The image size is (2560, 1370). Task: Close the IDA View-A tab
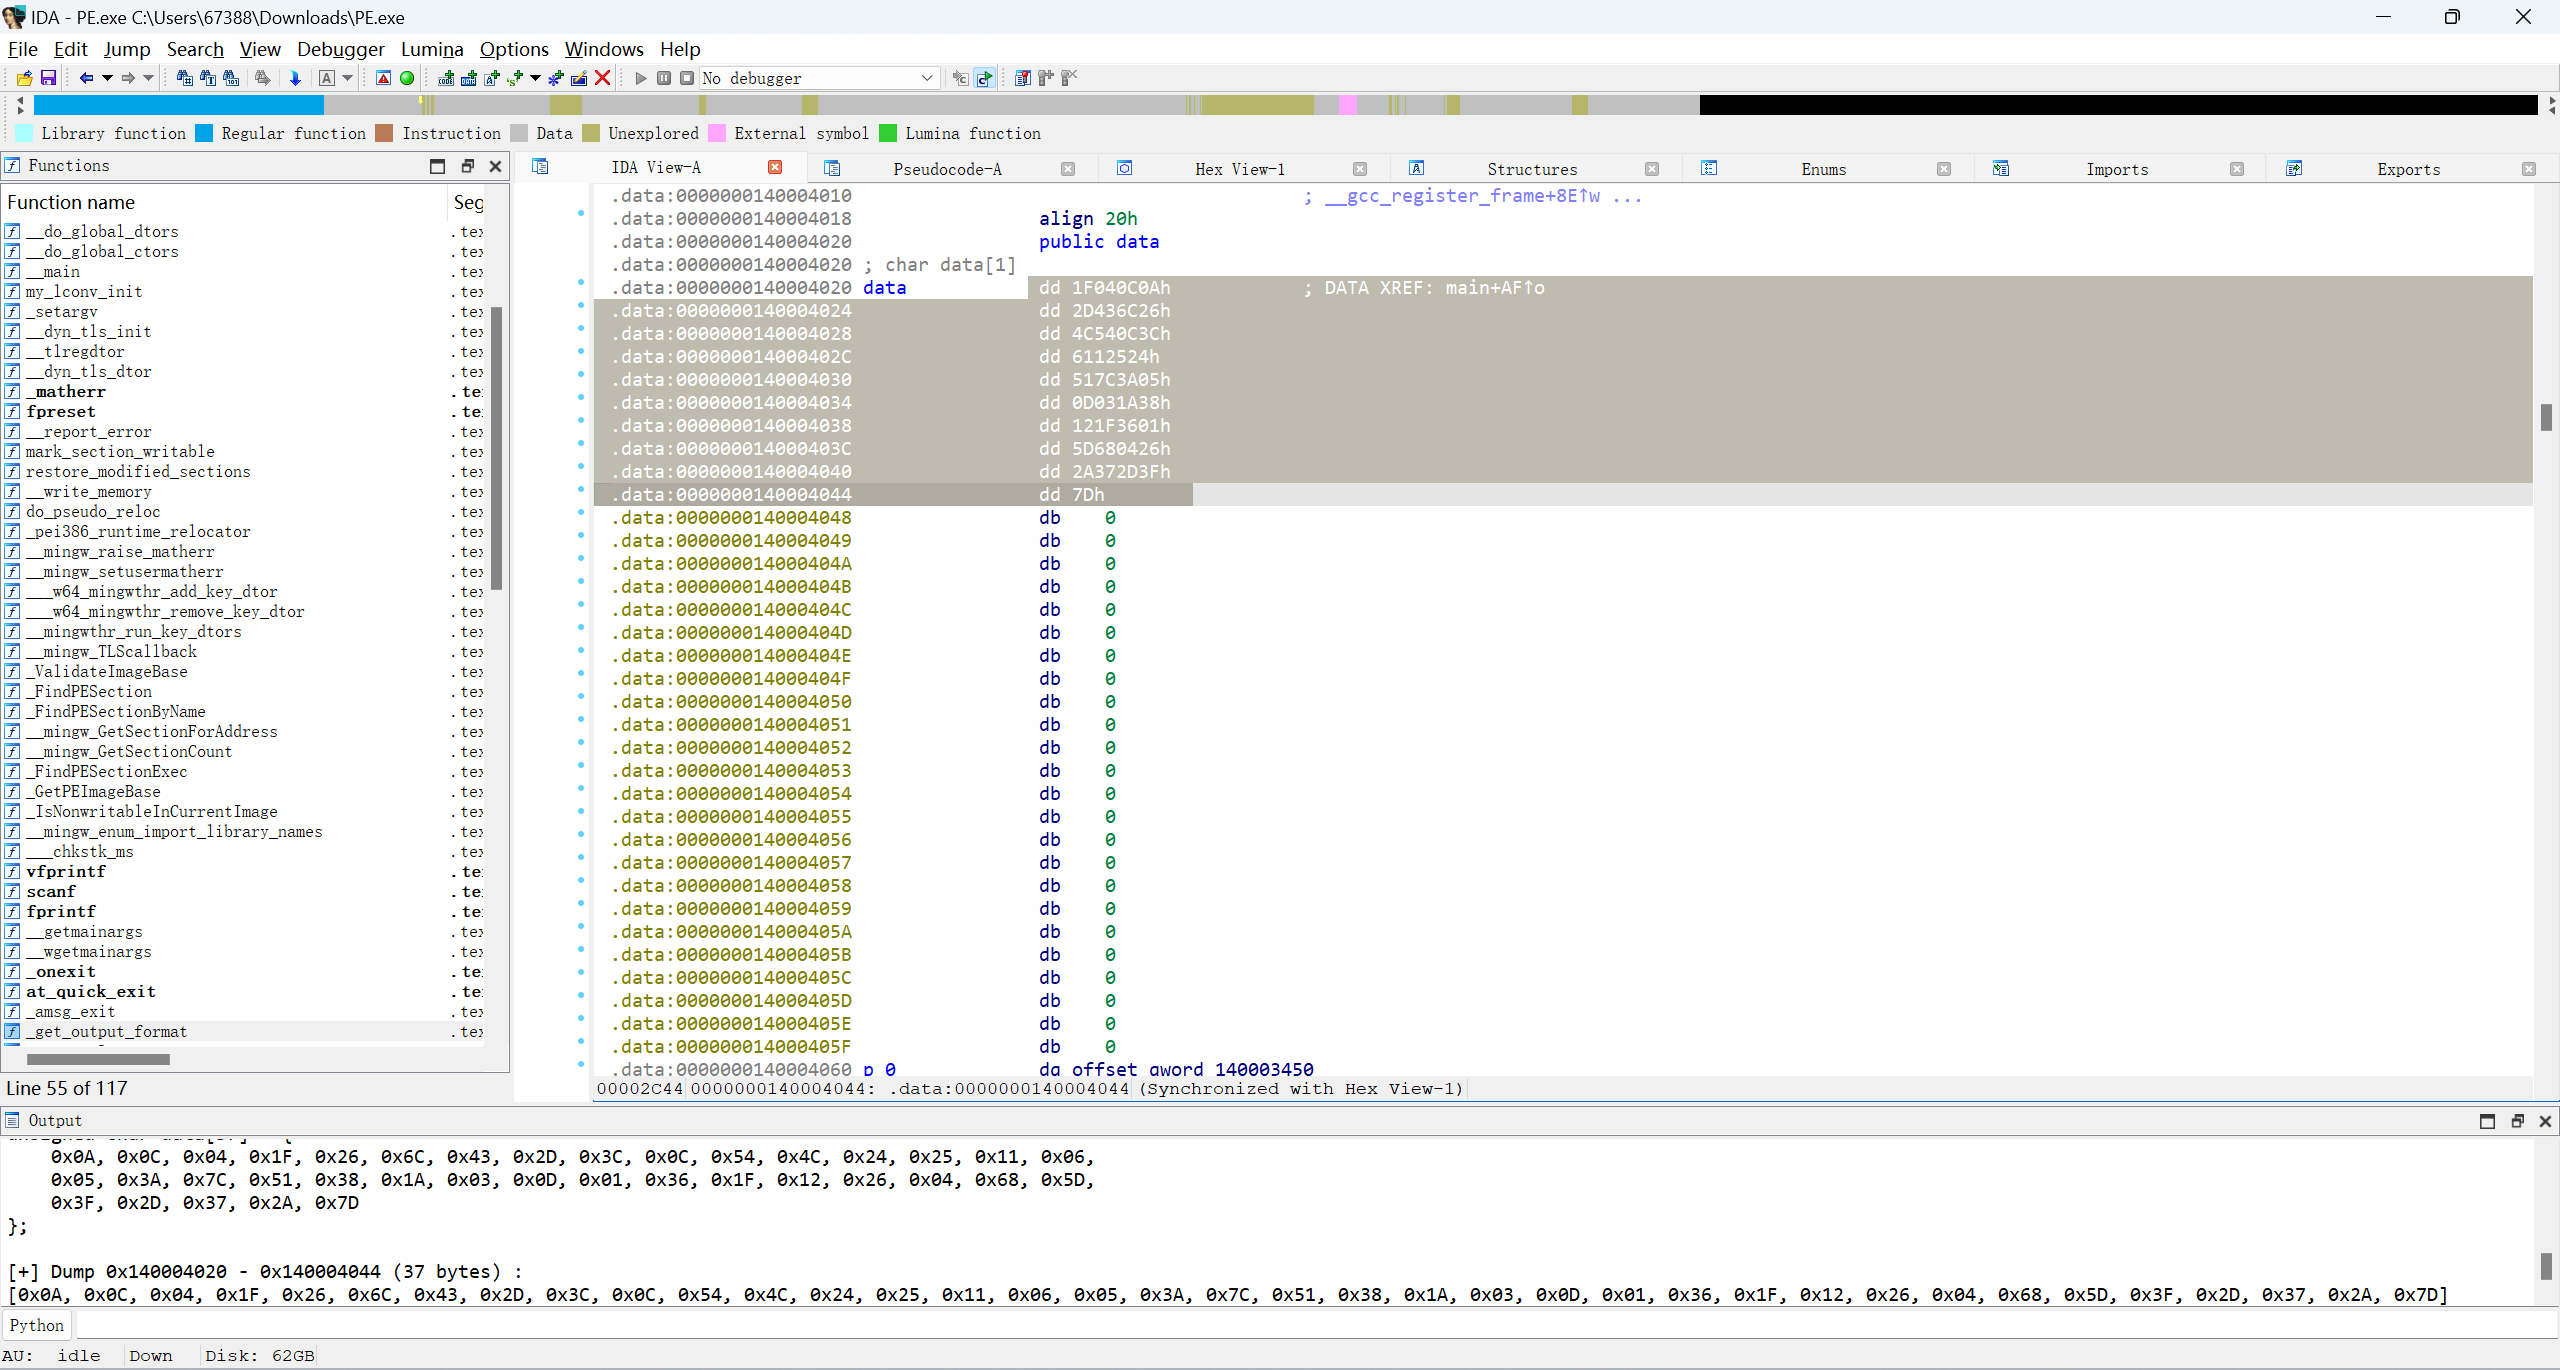775,167
